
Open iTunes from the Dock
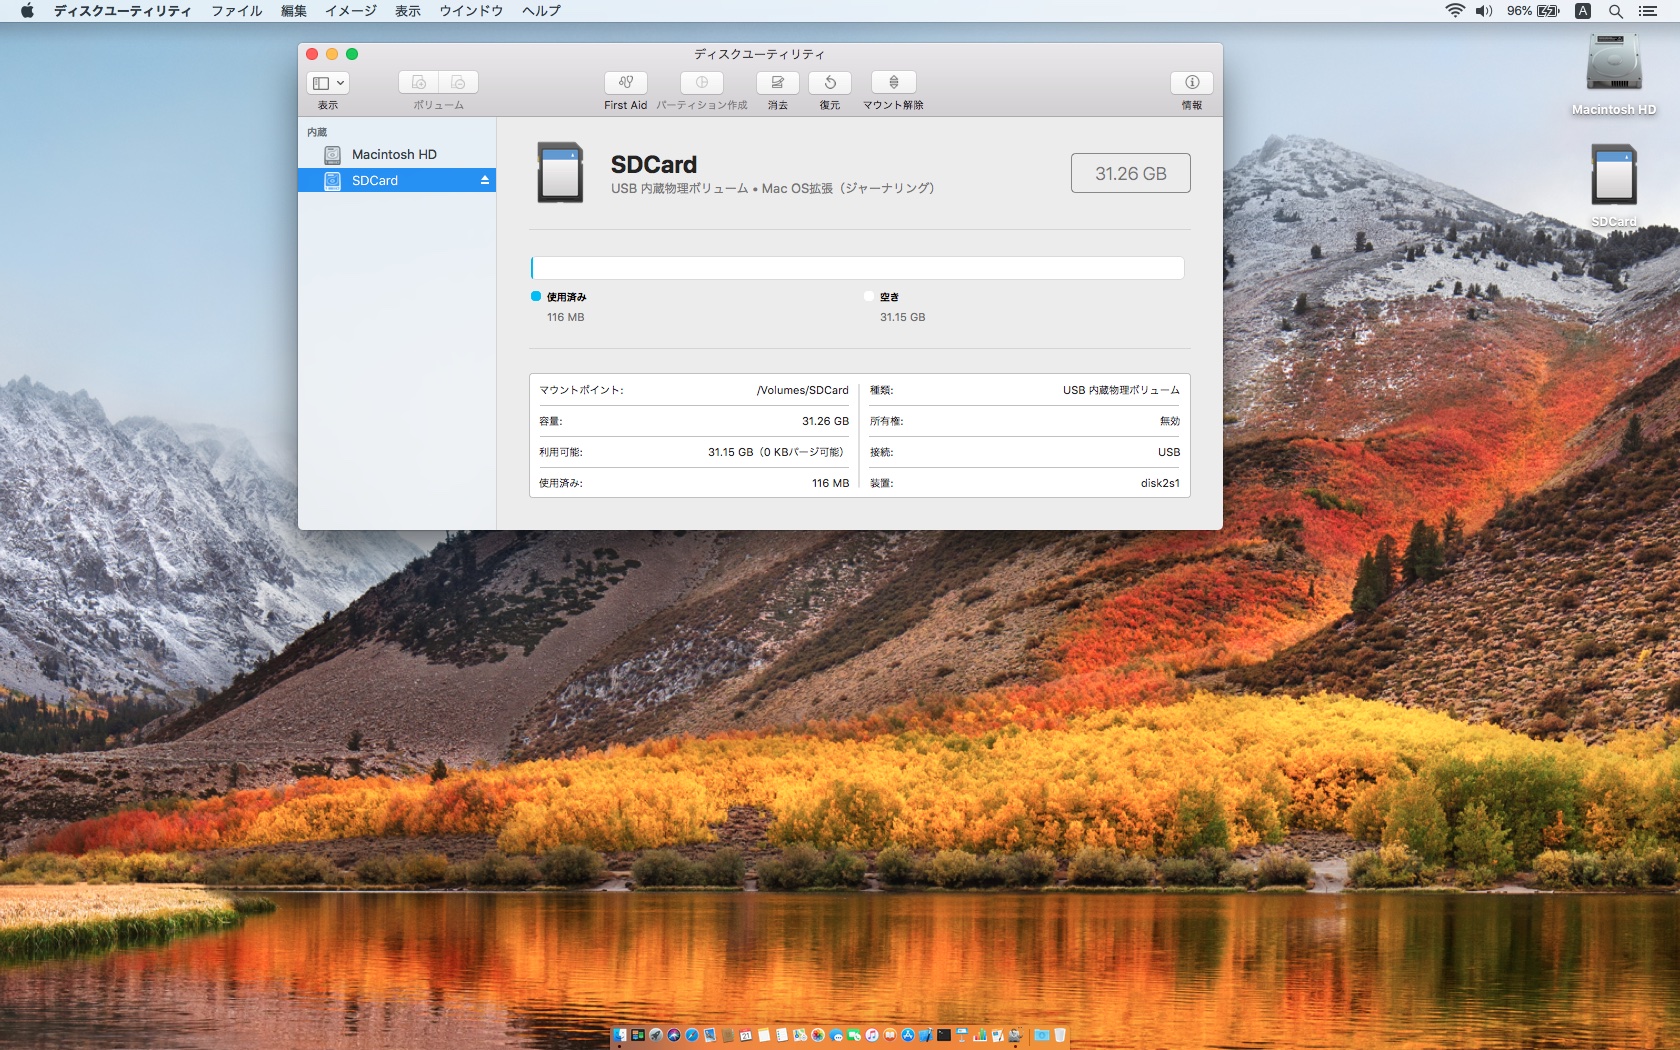[x=872, y=1035]
